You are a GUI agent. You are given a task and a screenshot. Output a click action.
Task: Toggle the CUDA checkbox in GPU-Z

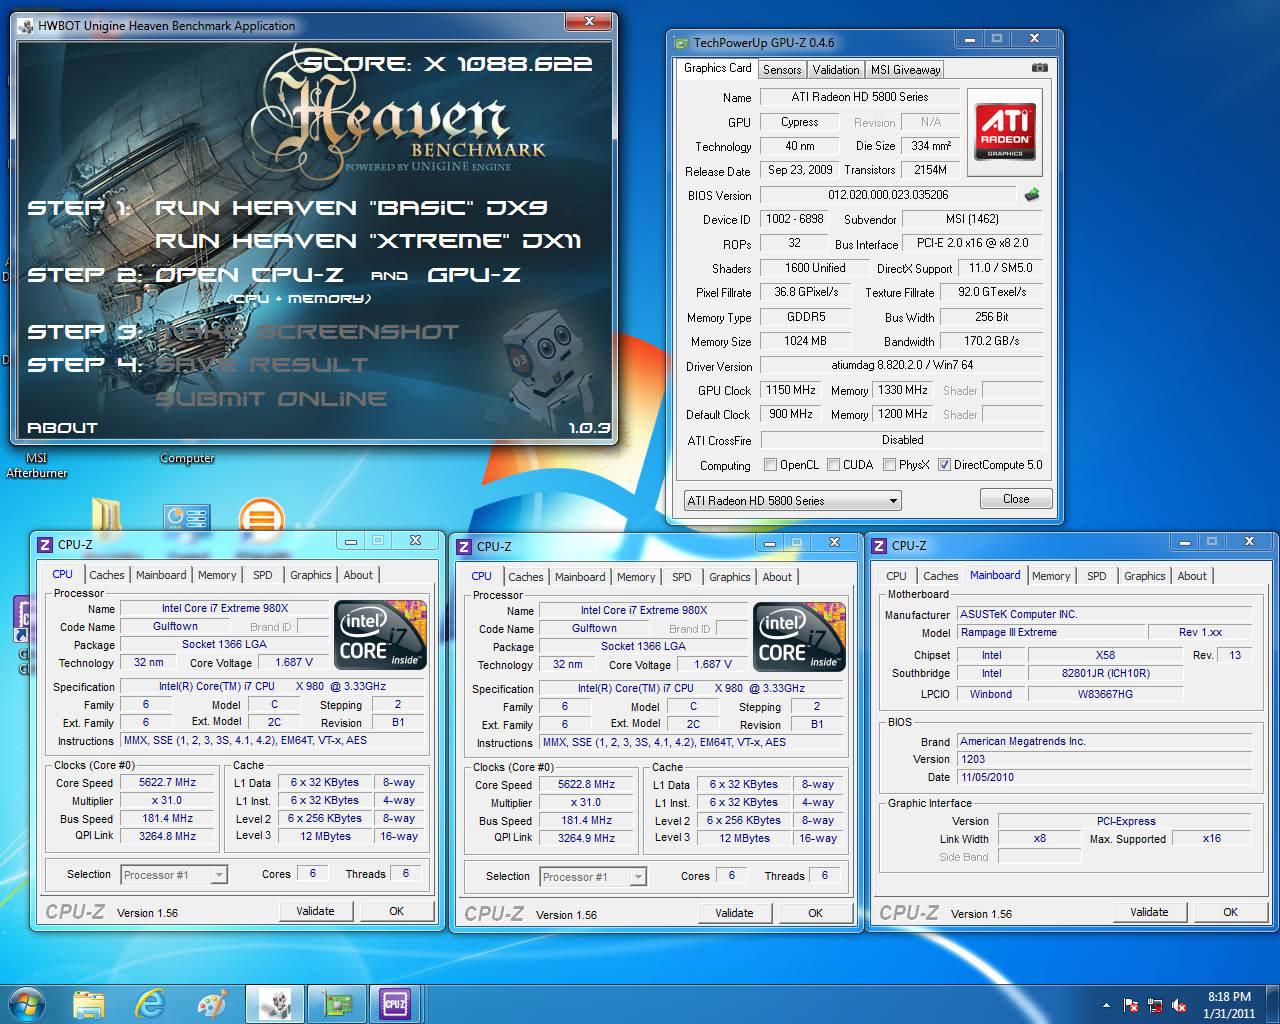(834, 465)
